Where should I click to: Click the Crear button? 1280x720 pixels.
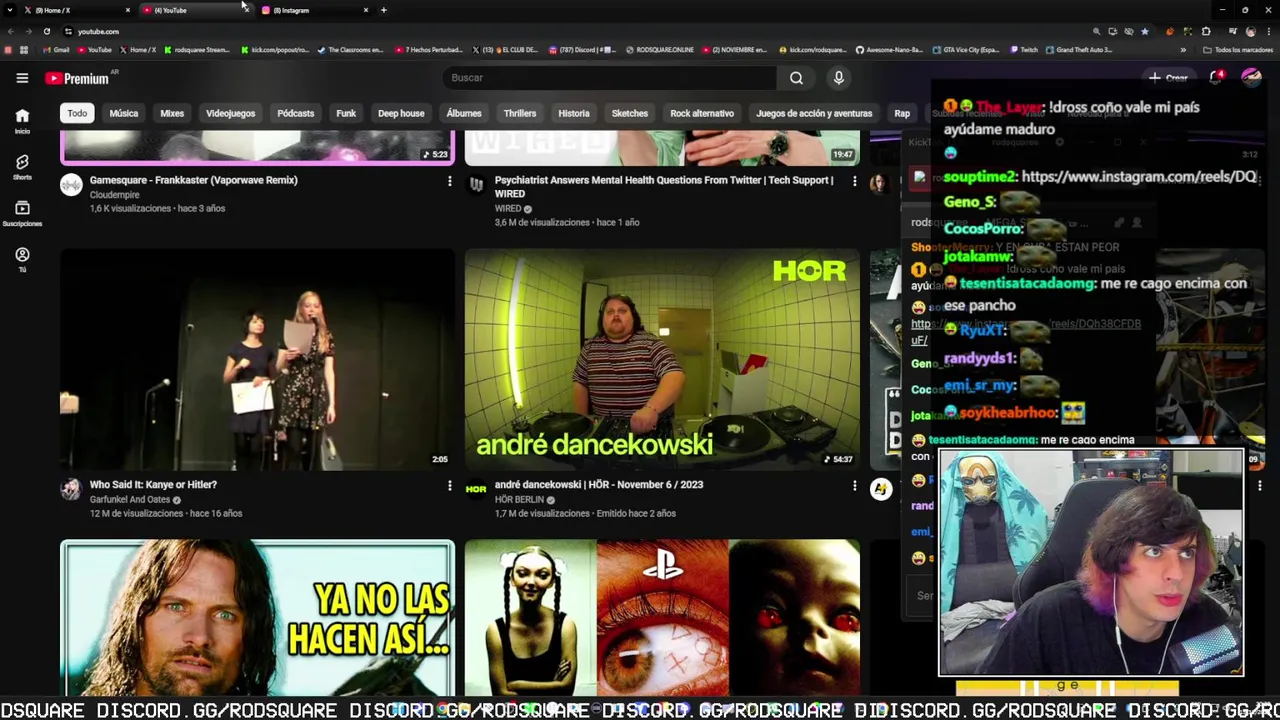[x=1168, y=77]
